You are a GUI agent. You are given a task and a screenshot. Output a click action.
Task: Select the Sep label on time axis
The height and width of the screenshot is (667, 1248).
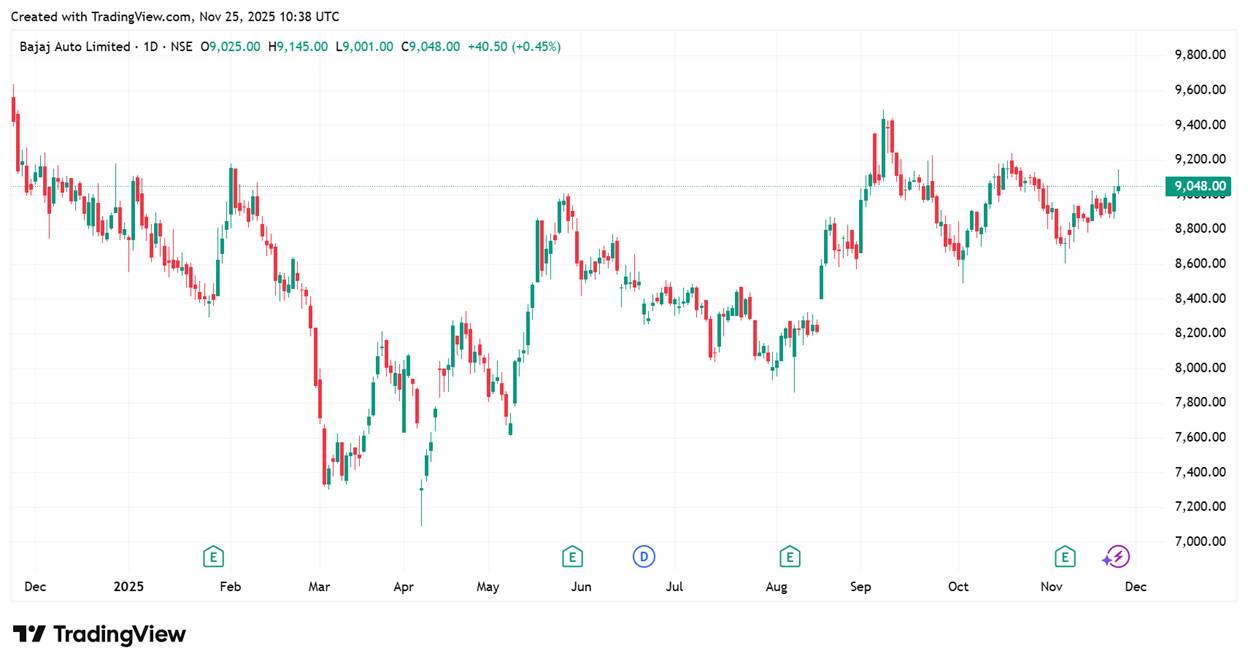861,587
